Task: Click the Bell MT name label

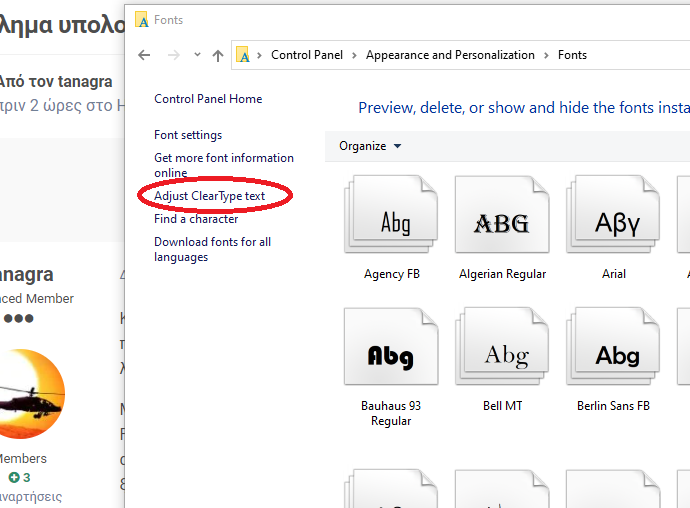Action: (503, 405)
